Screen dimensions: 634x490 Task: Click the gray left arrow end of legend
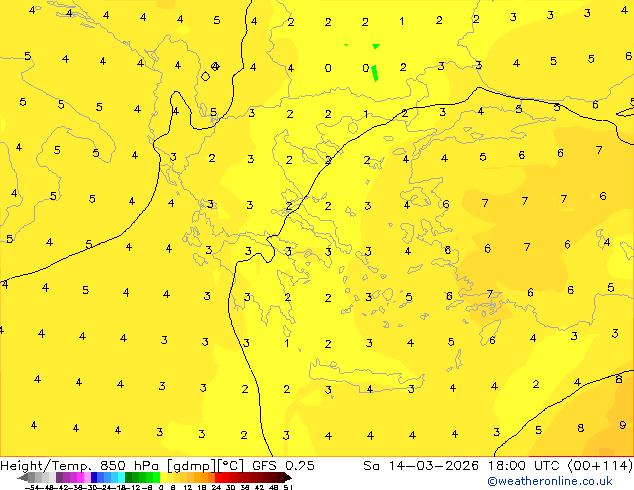coord(23,477)
